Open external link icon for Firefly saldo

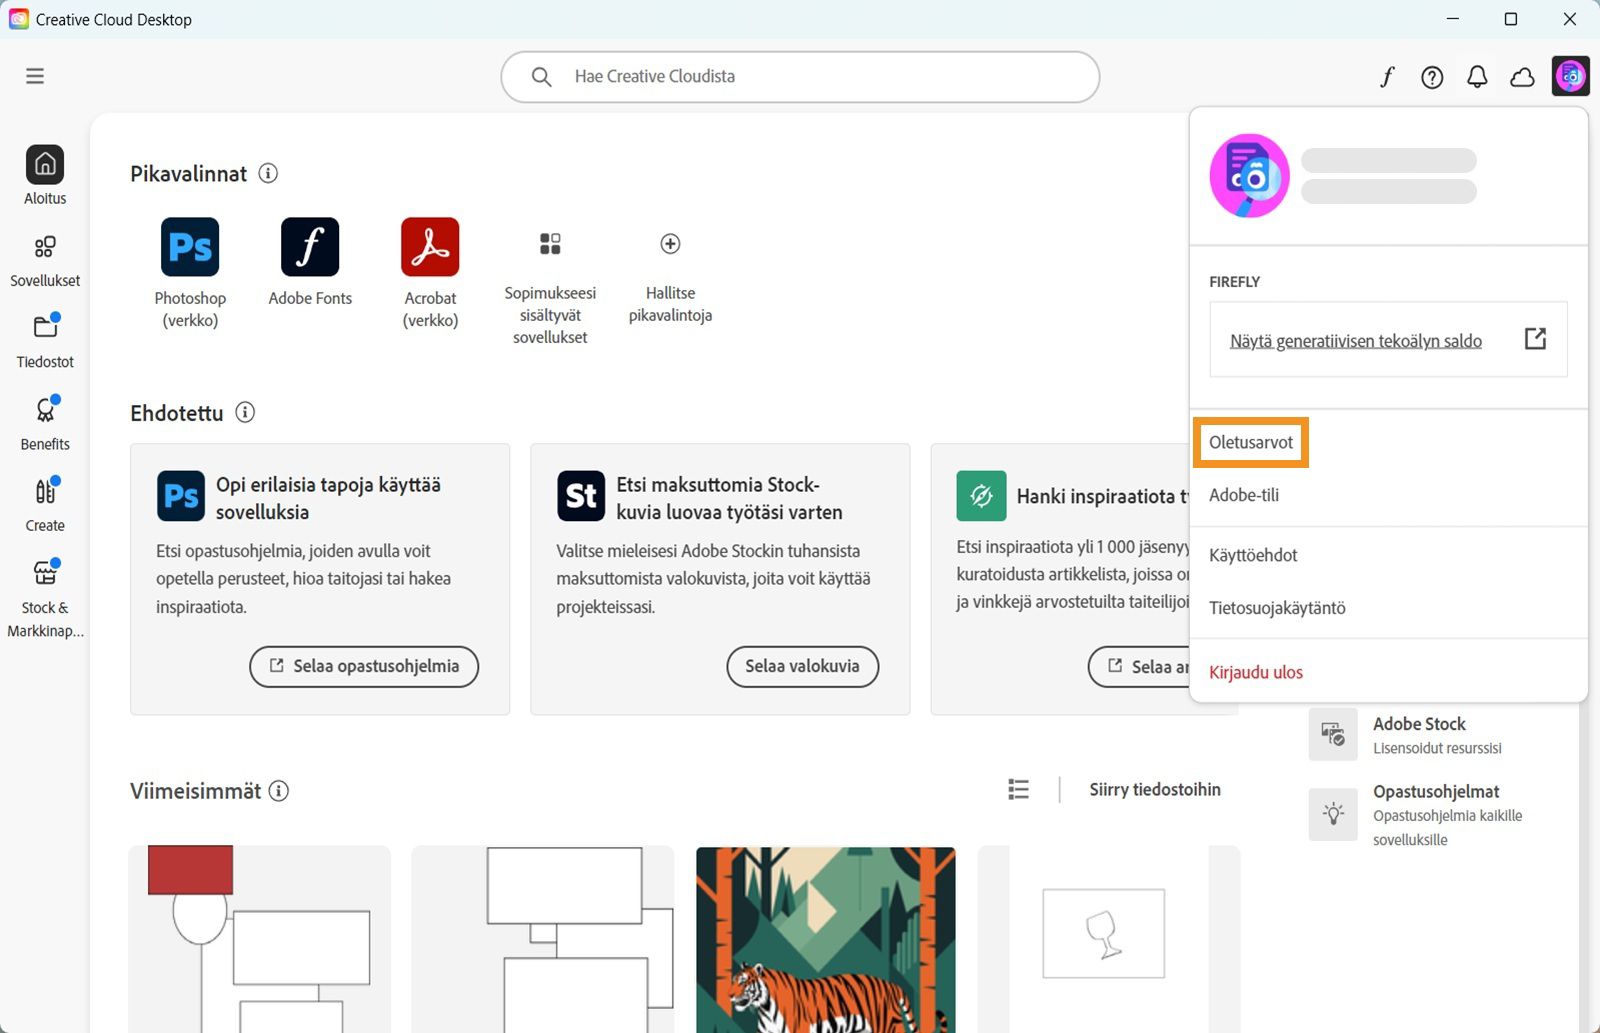click(x=1535, y=339)
